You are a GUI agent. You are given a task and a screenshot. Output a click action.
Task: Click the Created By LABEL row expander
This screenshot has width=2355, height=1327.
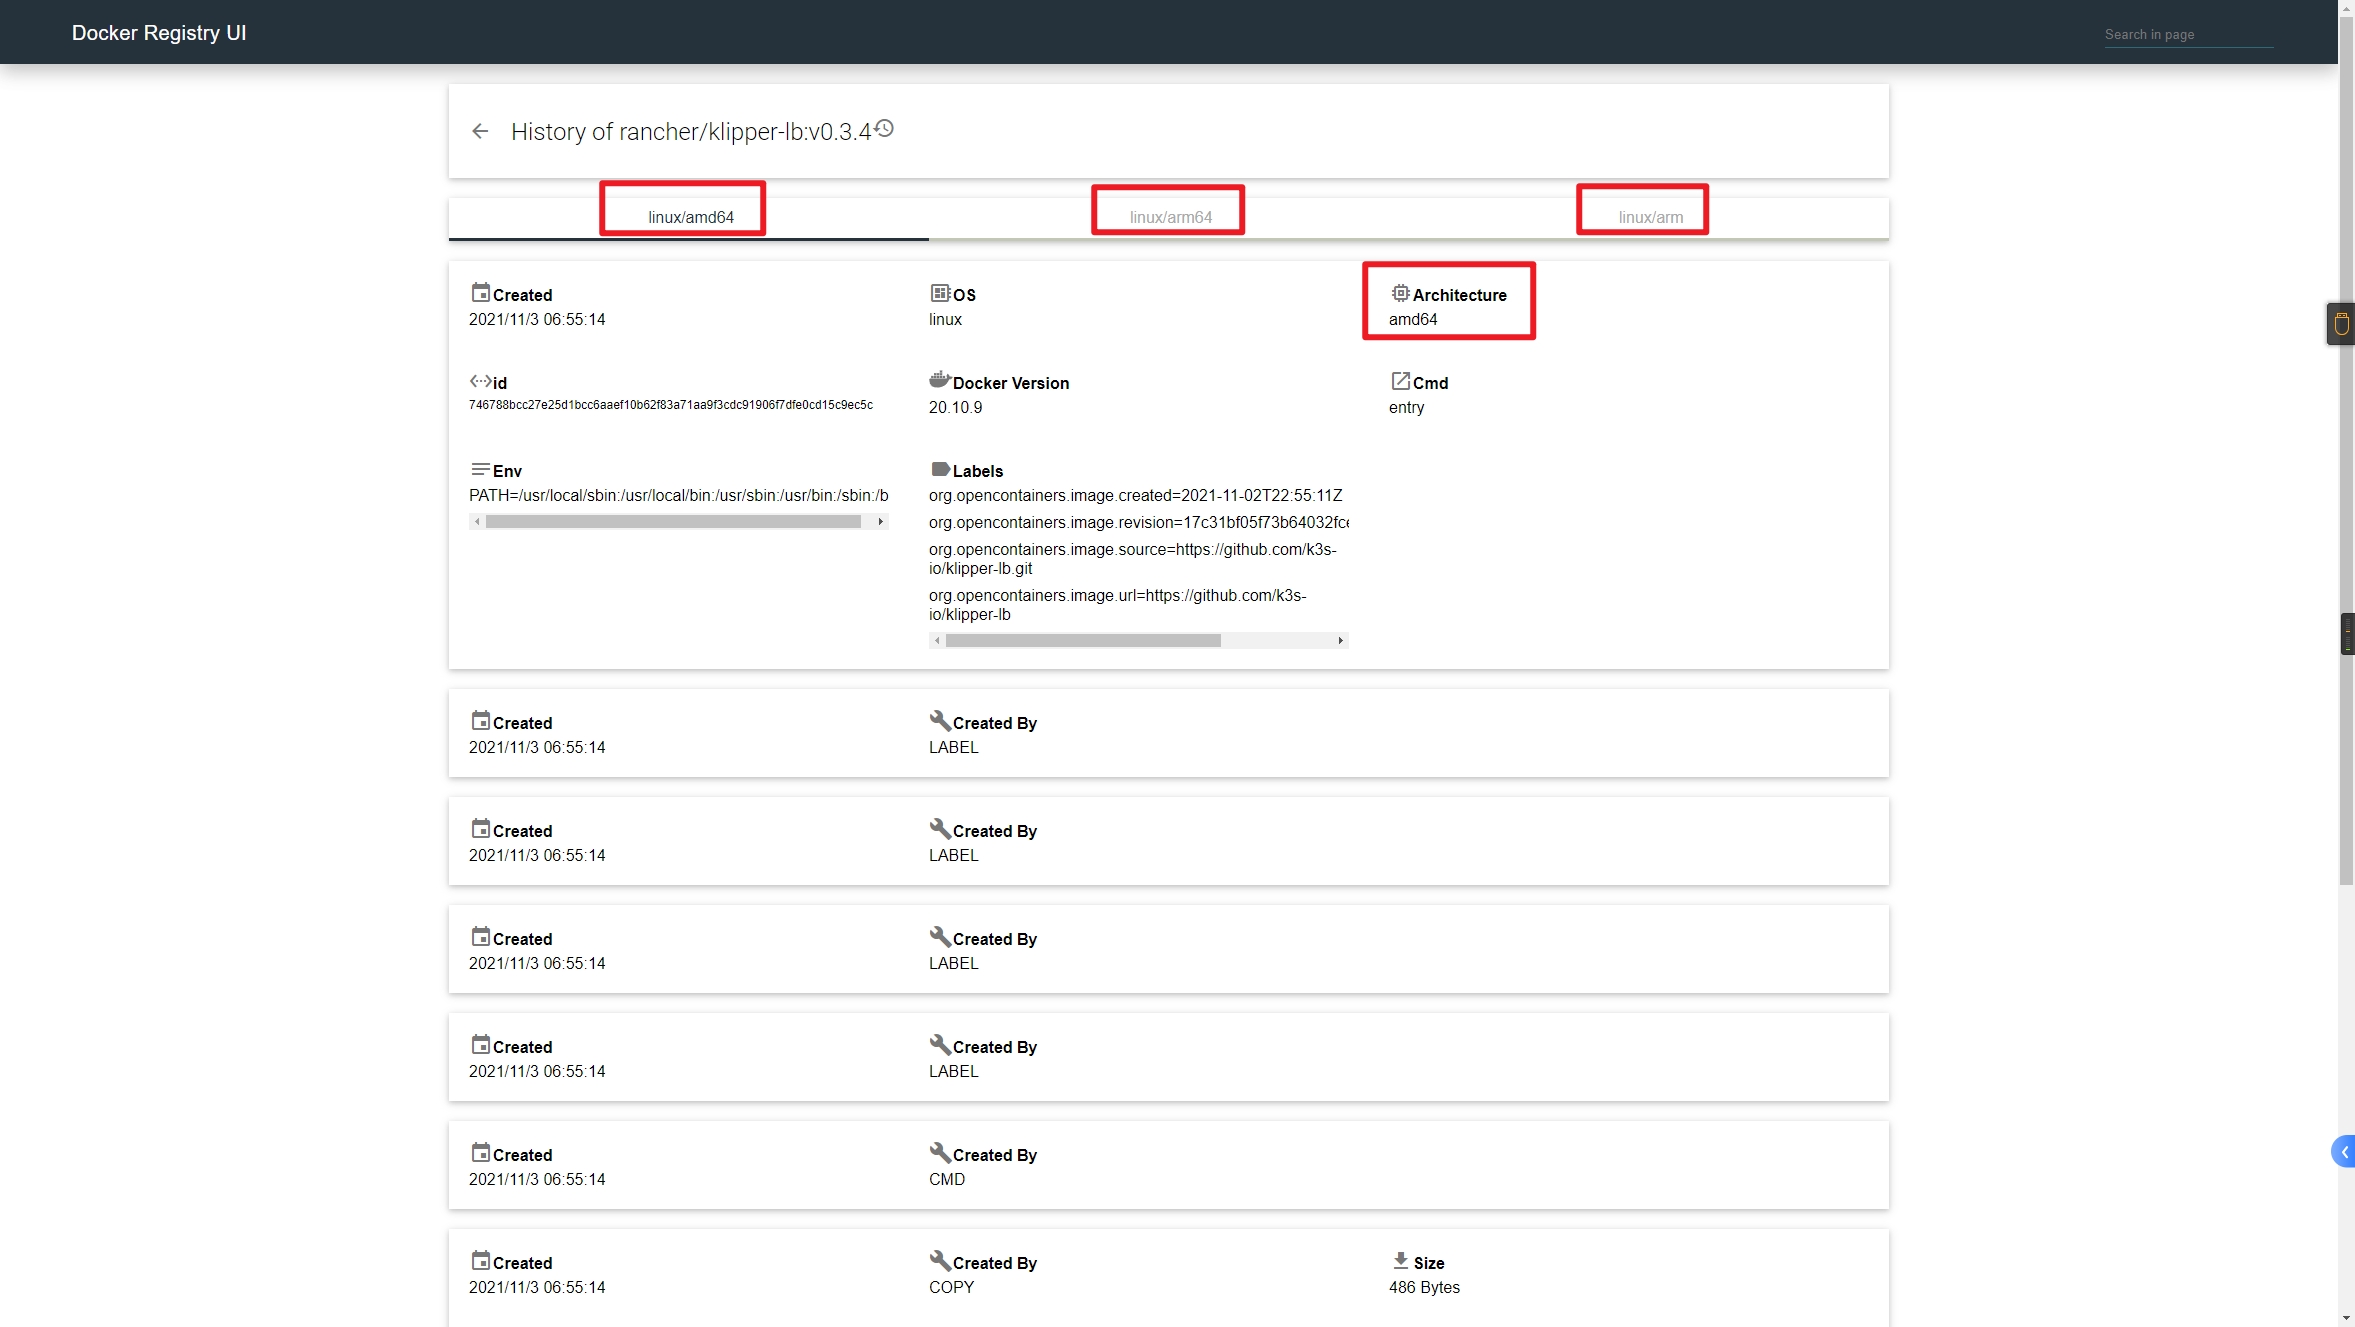pyautogui.click(x=1168, y=731)
